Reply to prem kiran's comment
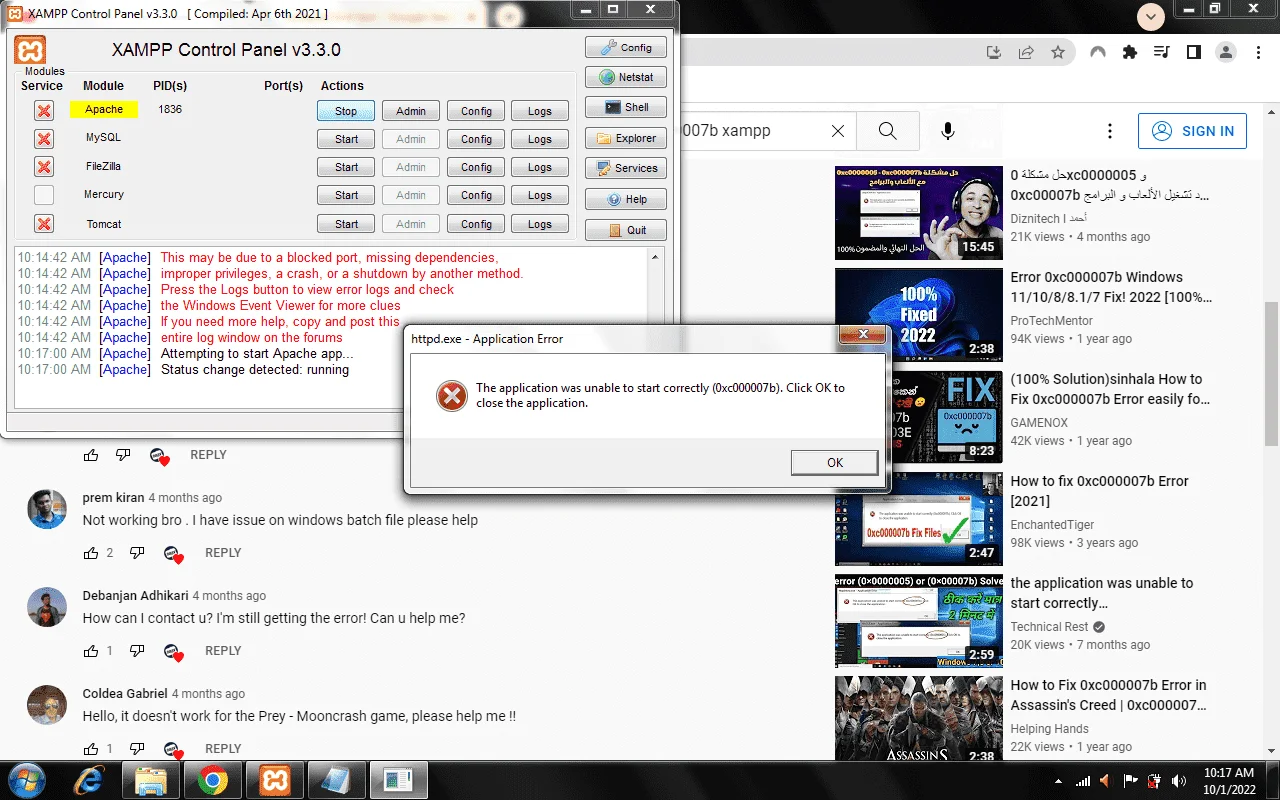This screenshot has width=1280, height=800. pos(223,553)
